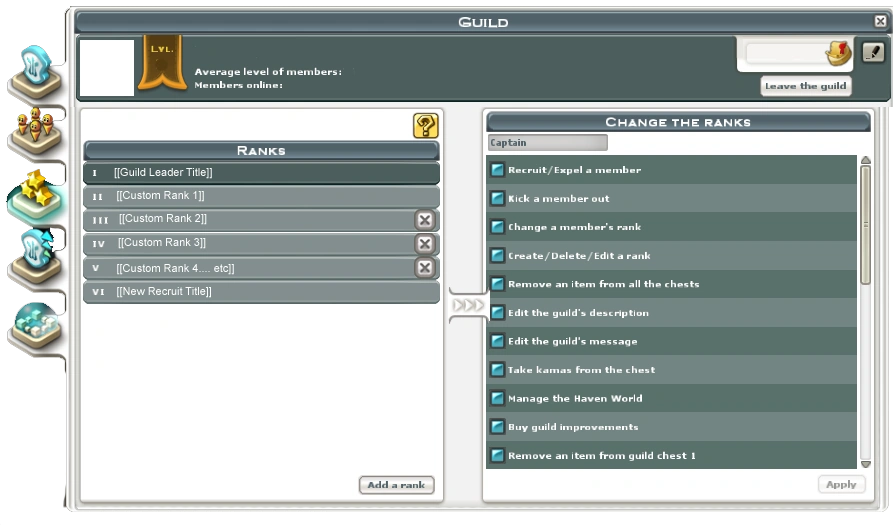Select the [[Custom Rank 2]] rank row
Screen dimensions: 893x525
261,220
